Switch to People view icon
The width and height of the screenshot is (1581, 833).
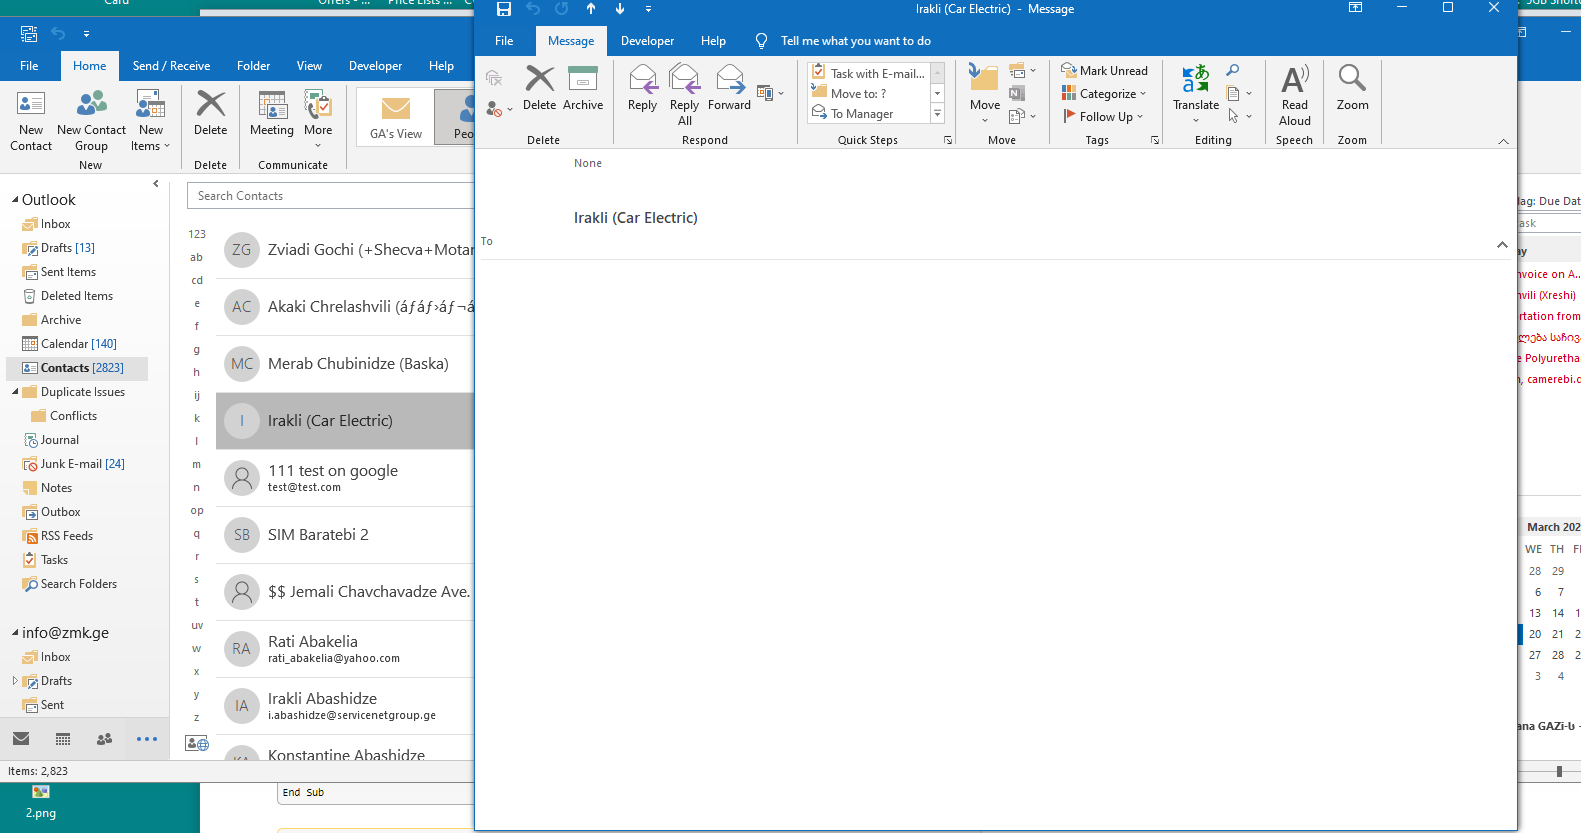(x=104, y=739)
